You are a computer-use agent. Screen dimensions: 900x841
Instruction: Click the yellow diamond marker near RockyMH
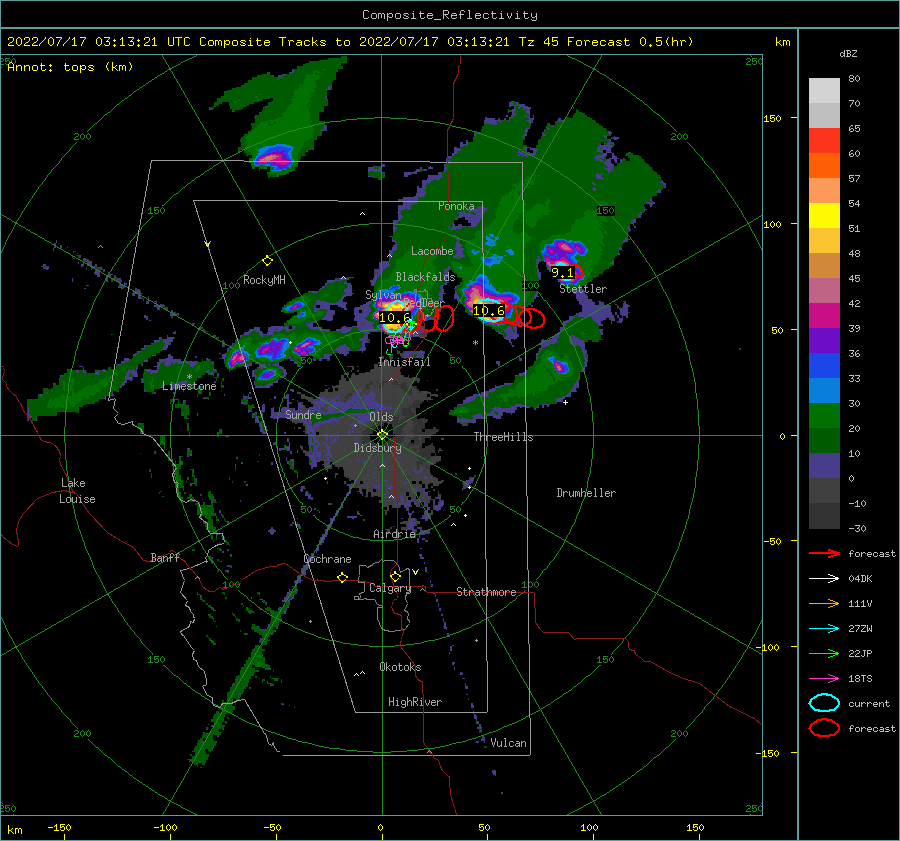click(267, 261)
